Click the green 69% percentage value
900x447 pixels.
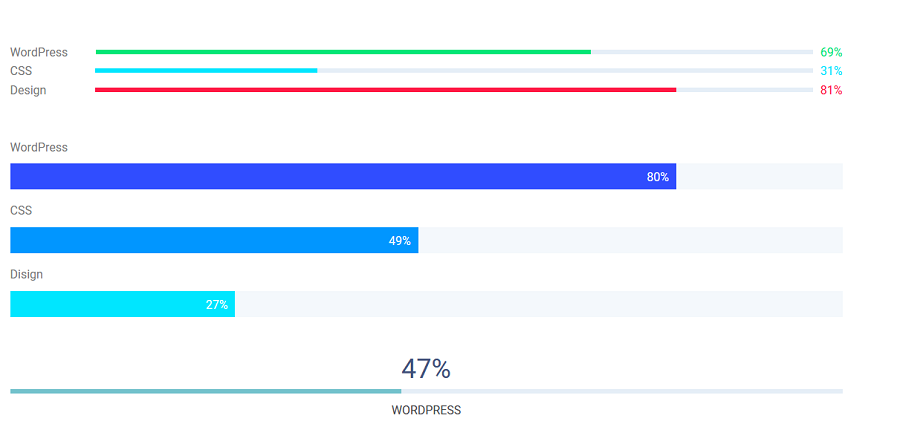pyautogui.click(x=831, y=52)
